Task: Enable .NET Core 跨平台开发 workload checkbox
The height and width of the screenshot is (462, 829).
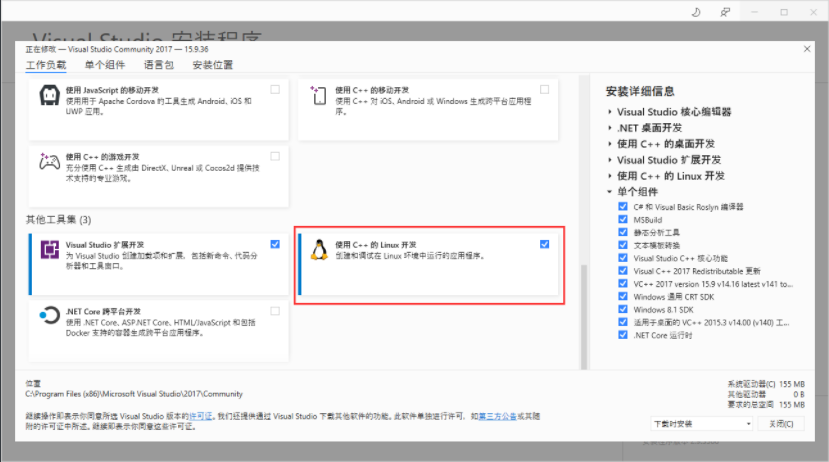Action: pos(275,311)
